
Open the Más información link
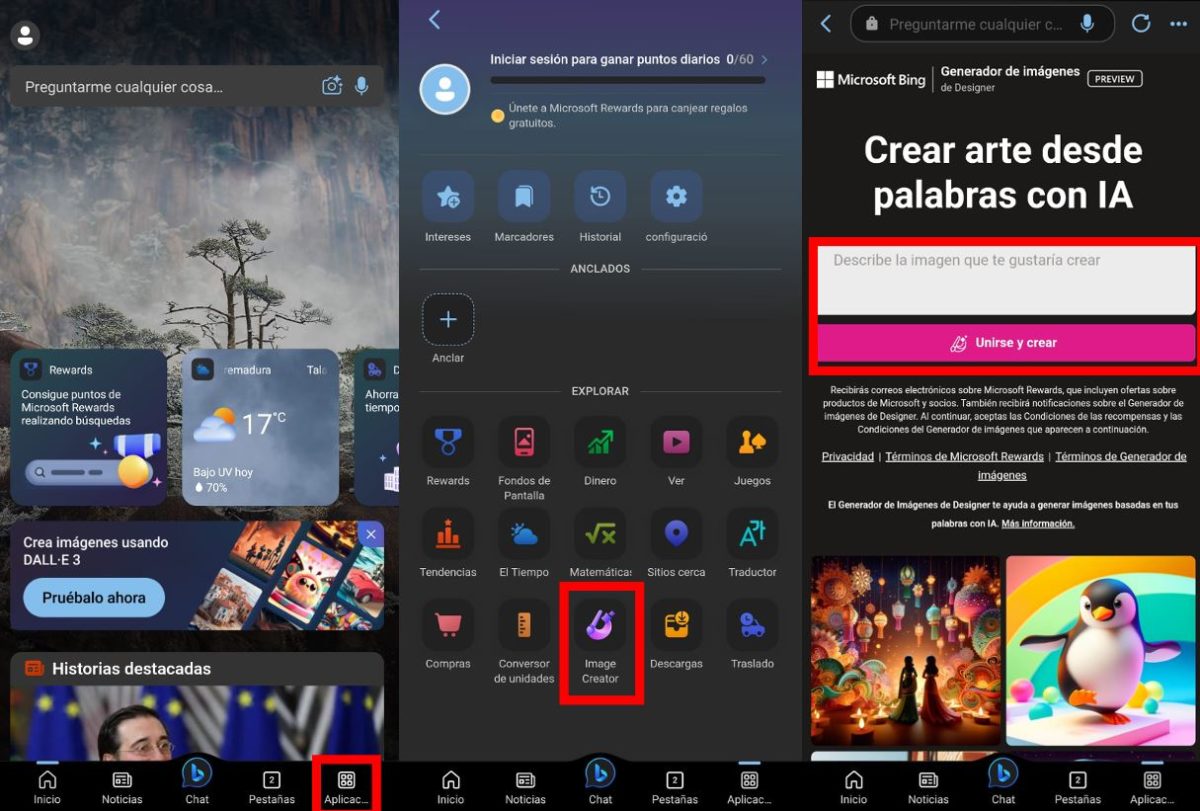(1038, 523)
